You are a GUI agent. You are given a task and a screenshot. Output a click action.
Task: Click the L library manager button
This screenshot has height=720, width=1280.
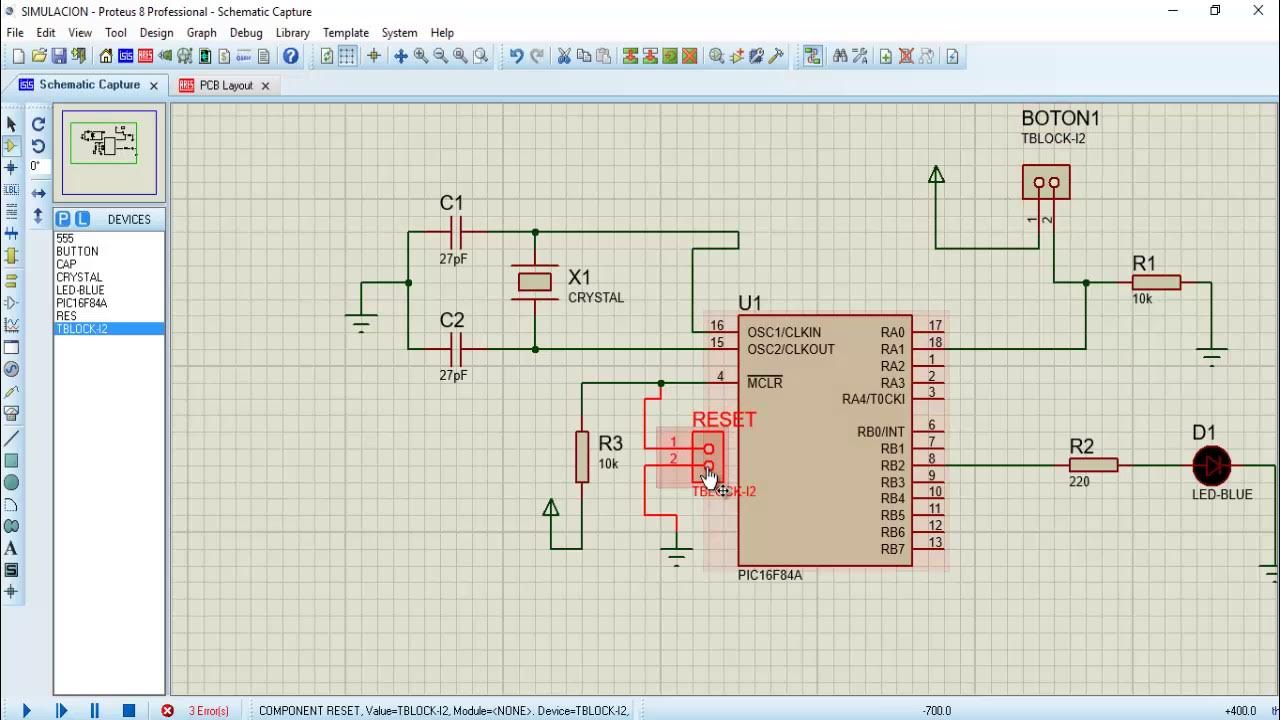tap(82, 219)
